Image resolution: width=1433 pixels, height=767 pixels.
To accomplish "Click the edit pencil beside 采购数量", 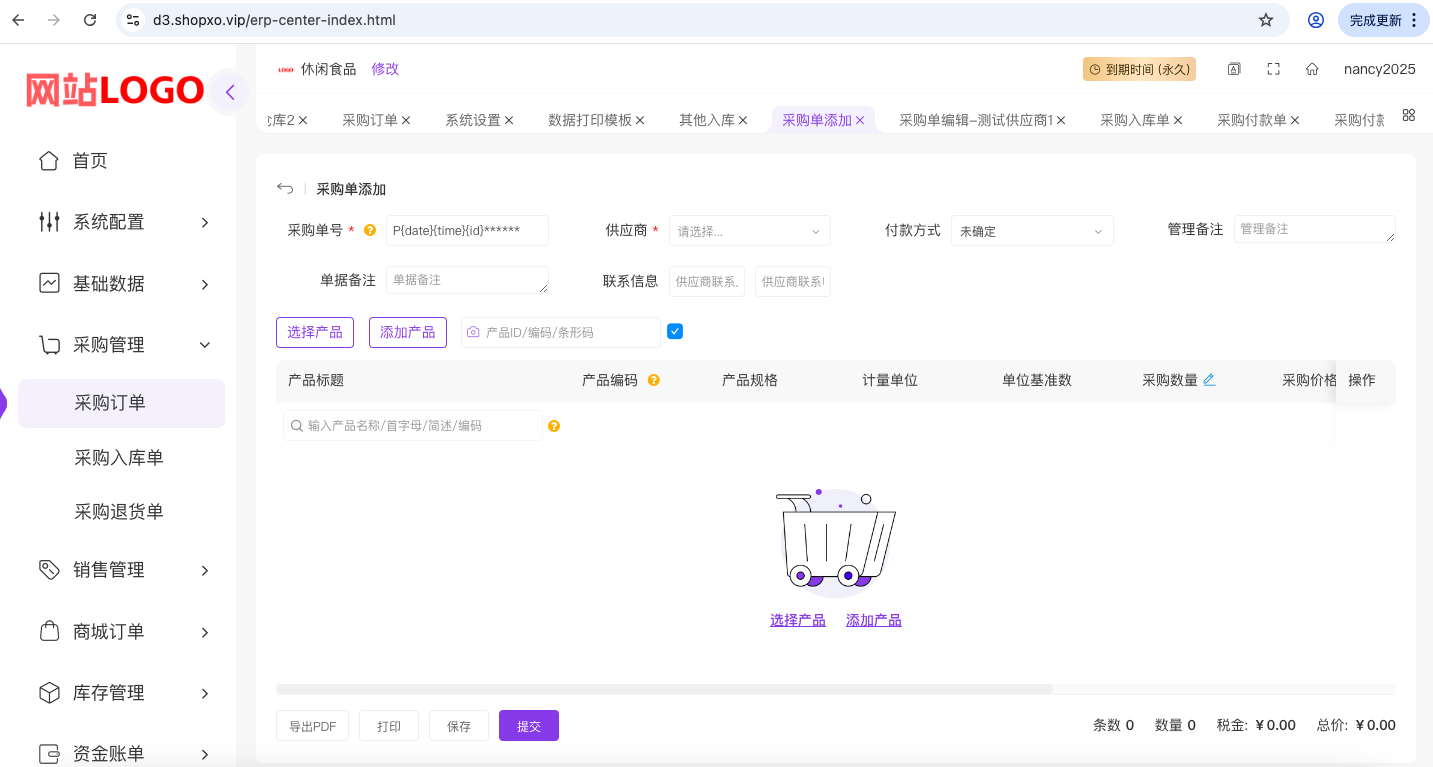I will tap(1209, 380).
